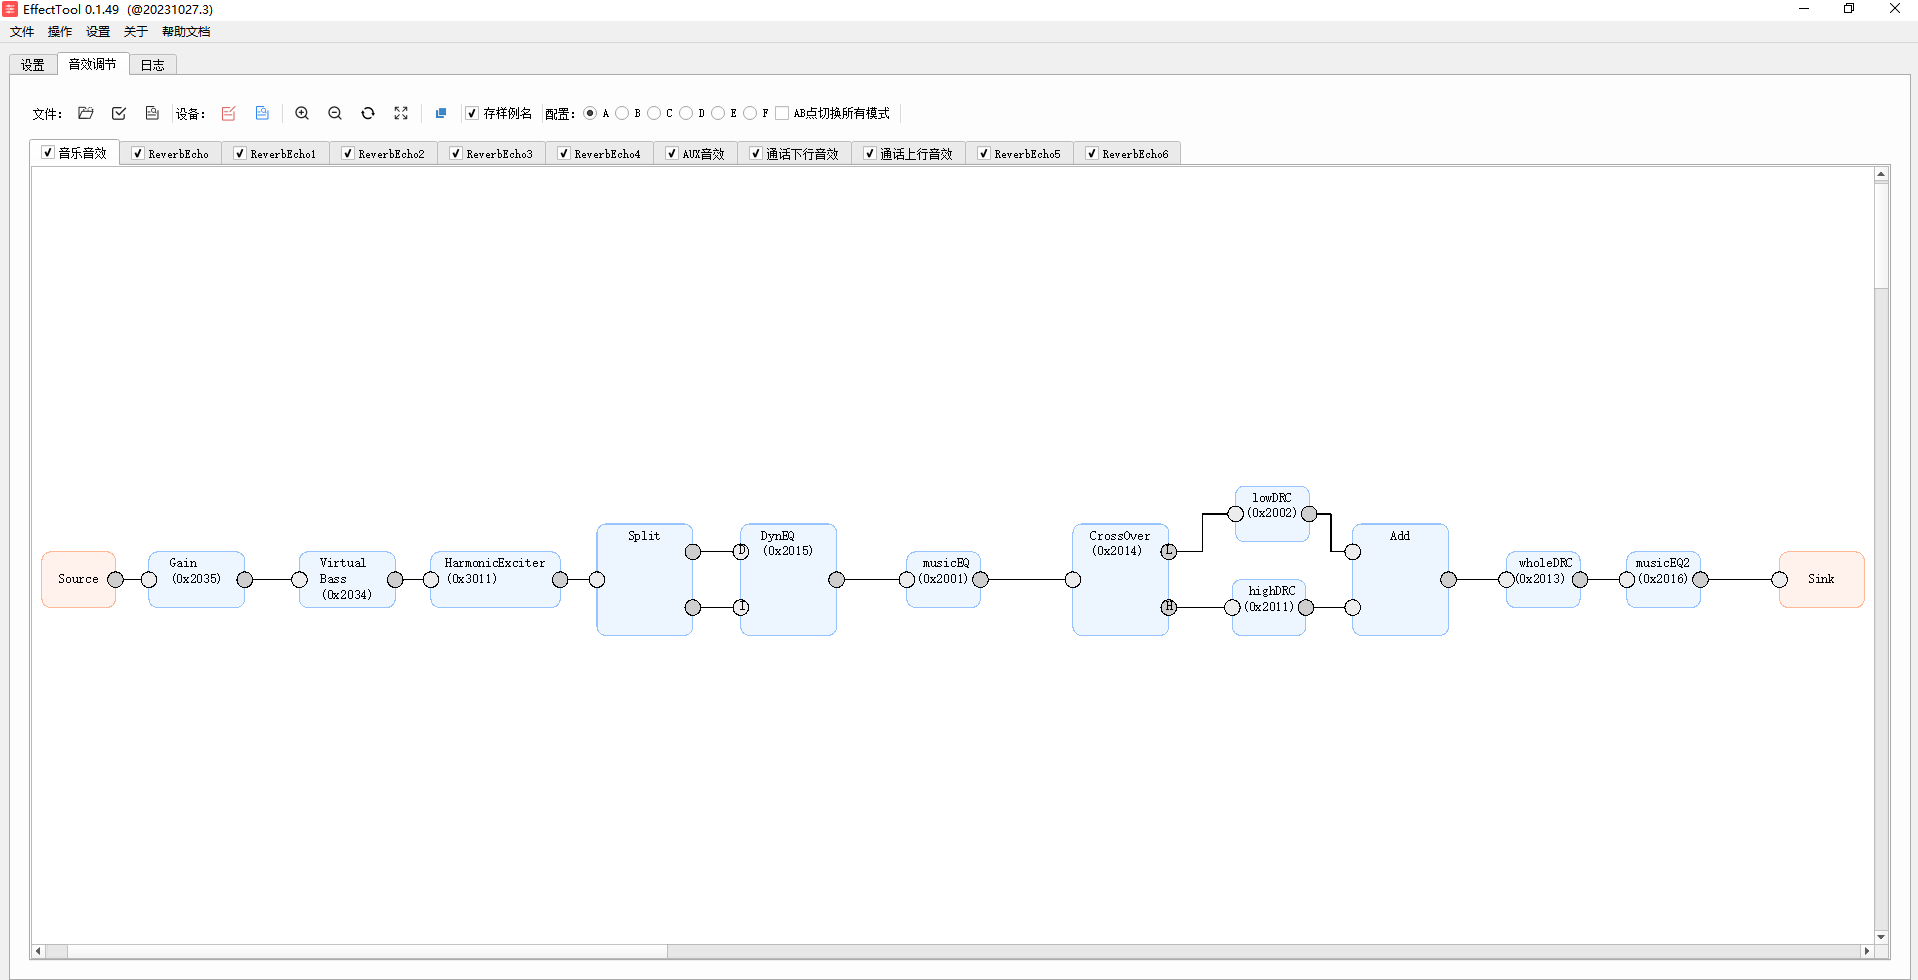
Task: Uncheck the ReverbEcho2 tab checkbox
Action: (x=347, y=153)
